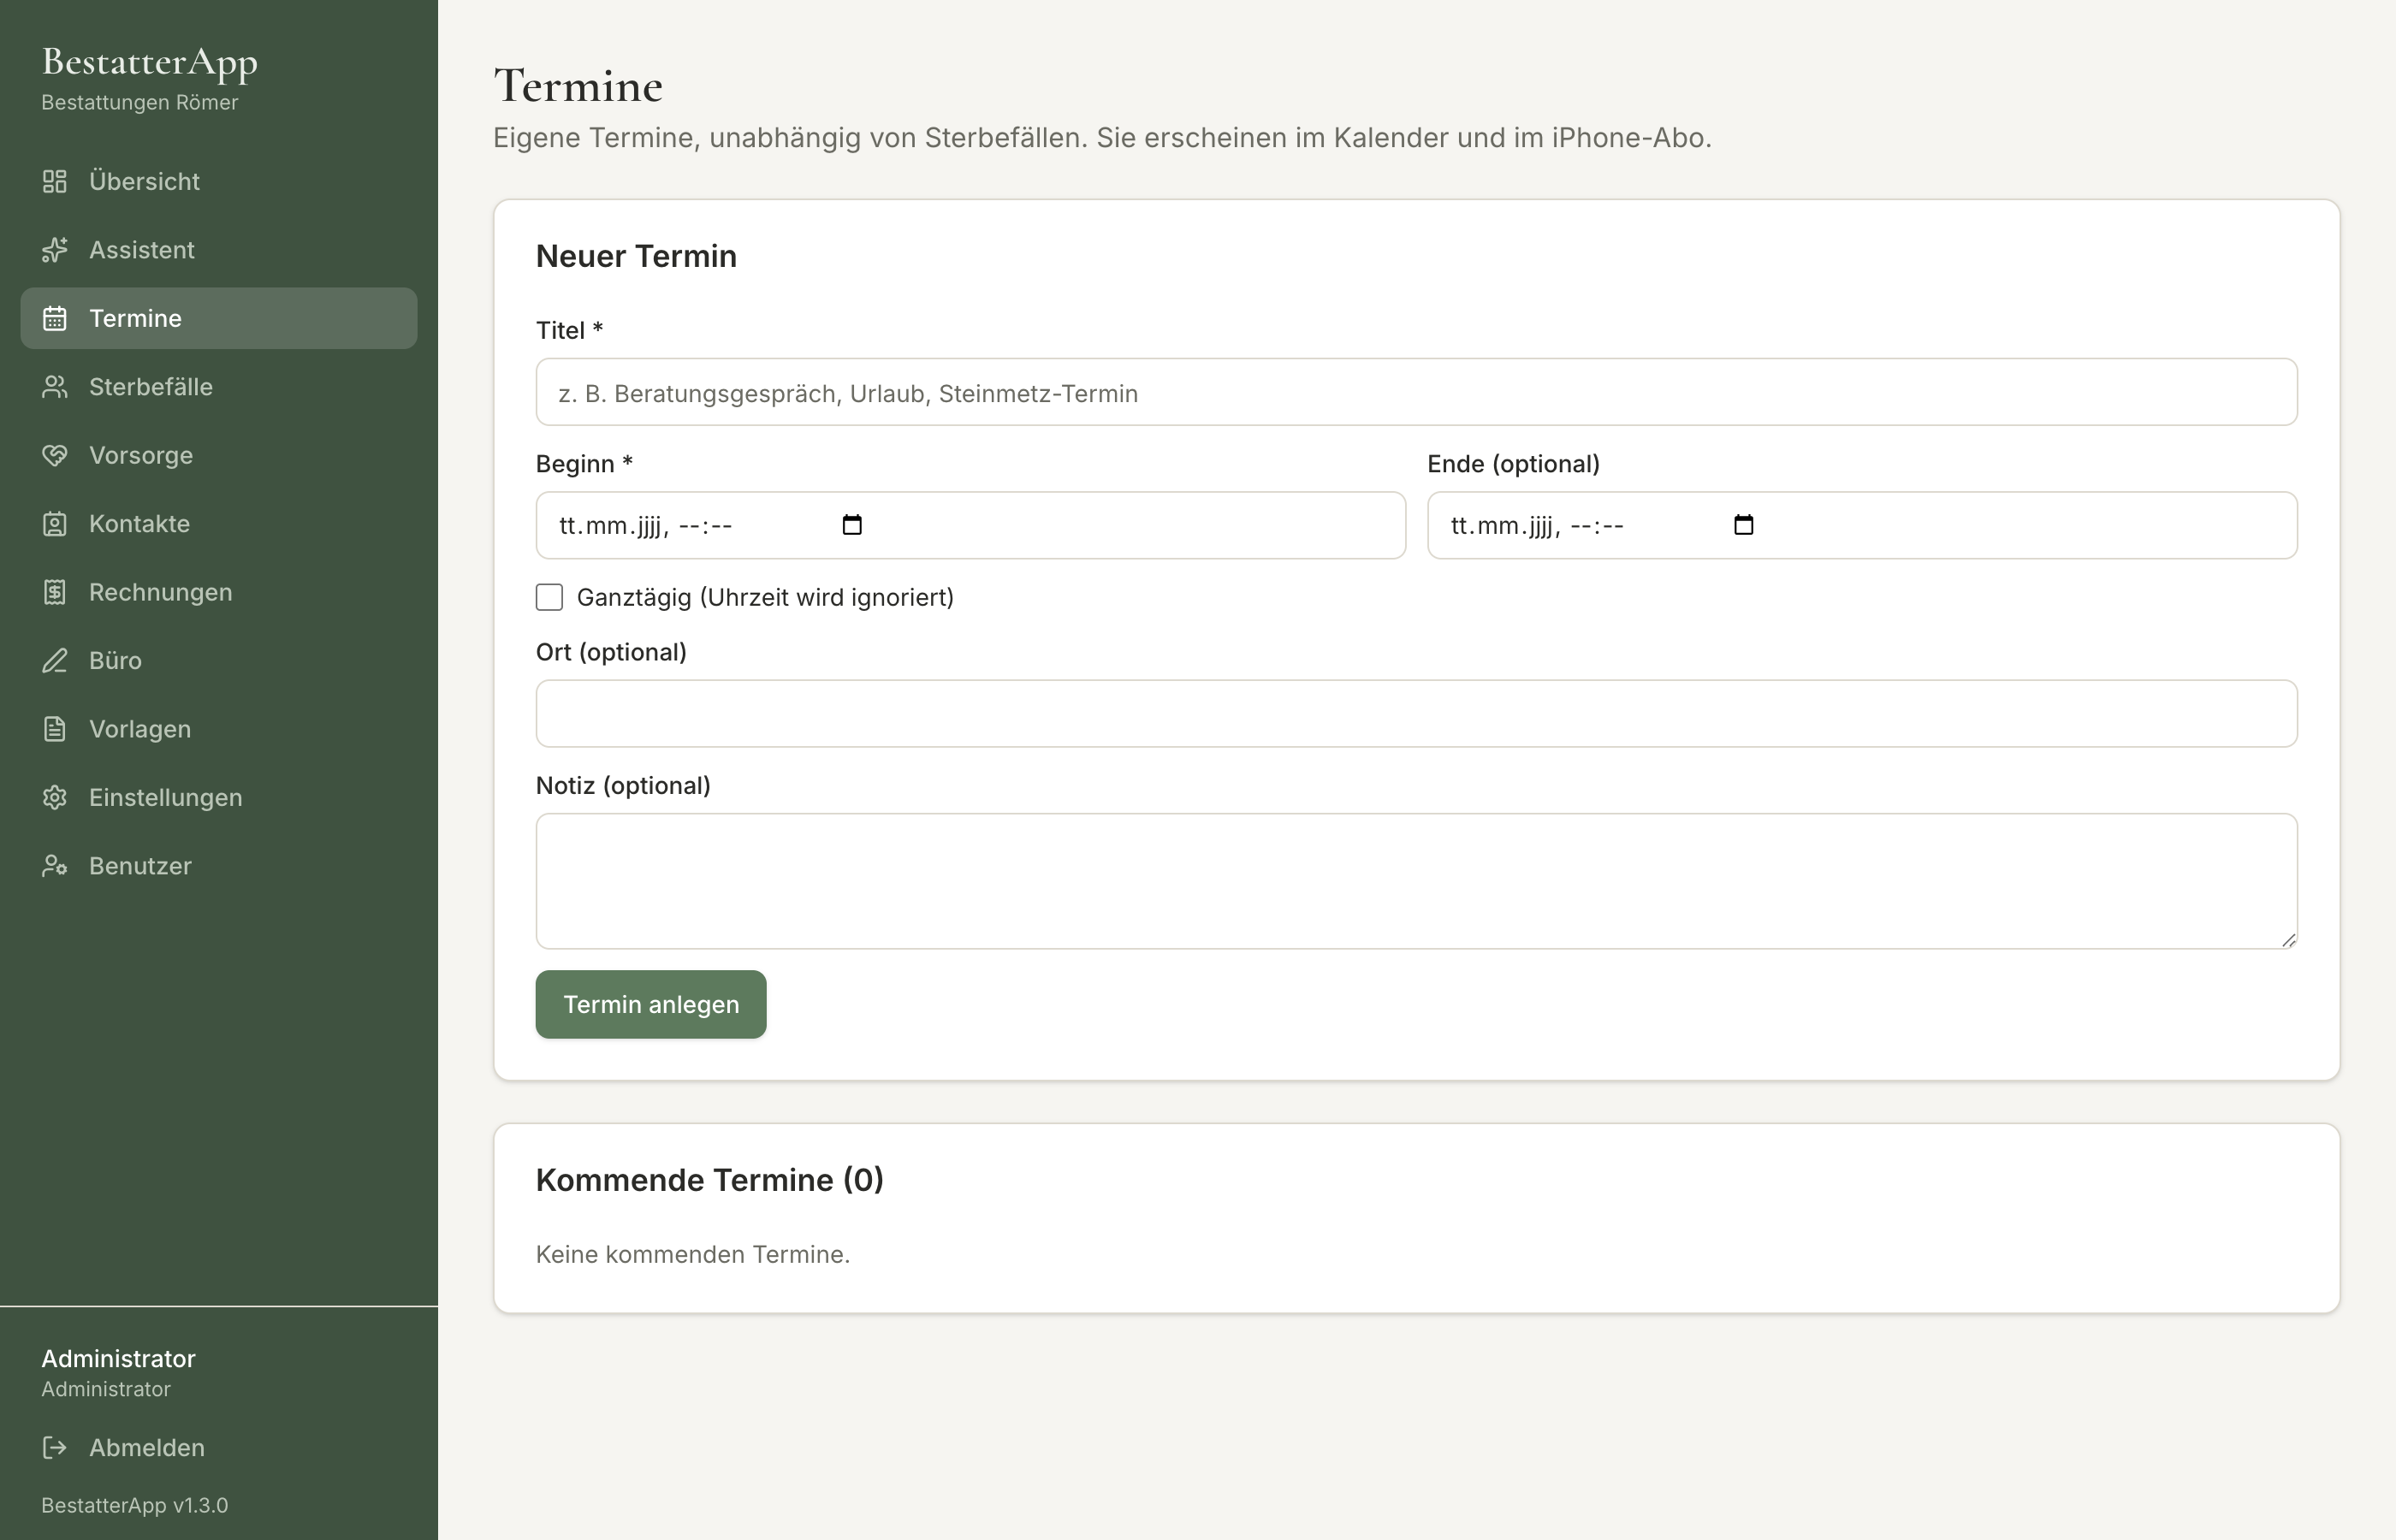2396x1540 pixels.
Task: Go to Büro section
Action: (x=219, y=661)
